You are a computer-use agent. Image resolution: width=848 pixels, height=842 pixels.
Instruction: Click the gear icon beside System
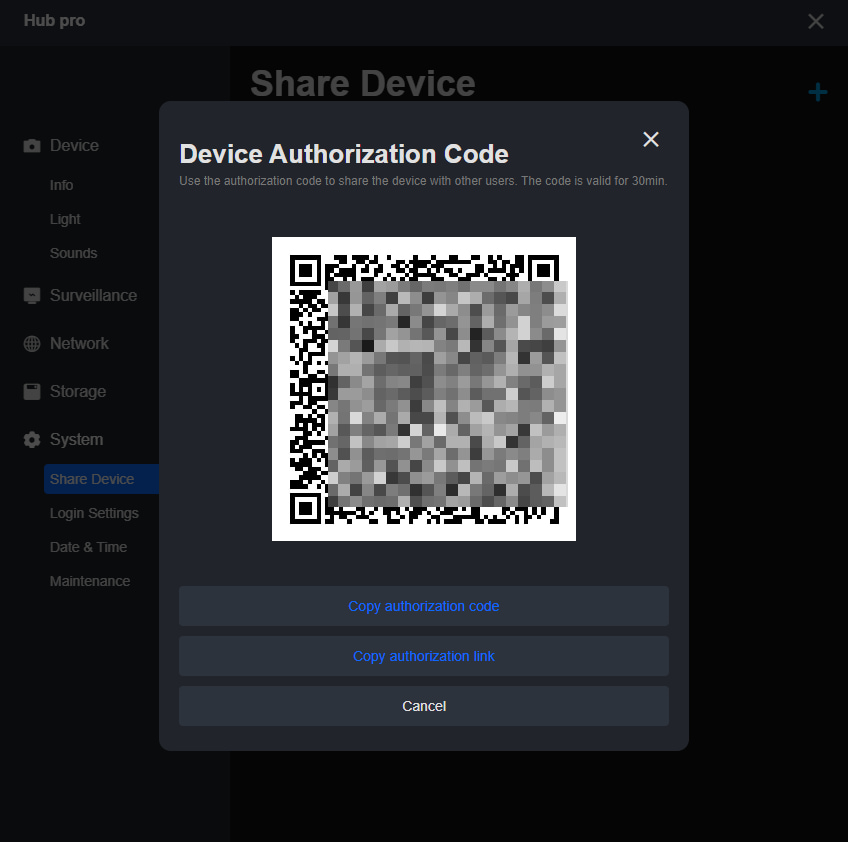(32, 440)
